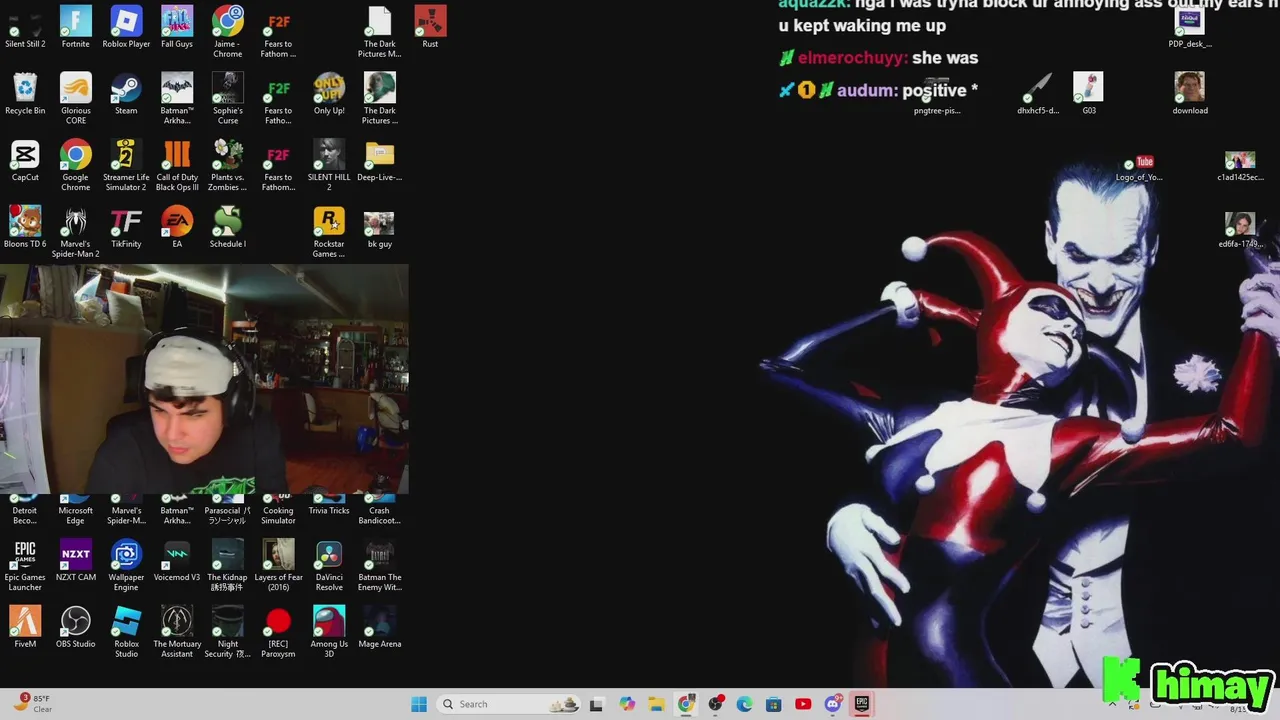Select The Kidnap game icon
The width and height of the screenshot is (1280, 720).
pyautogui.click(x=228, y=566)
